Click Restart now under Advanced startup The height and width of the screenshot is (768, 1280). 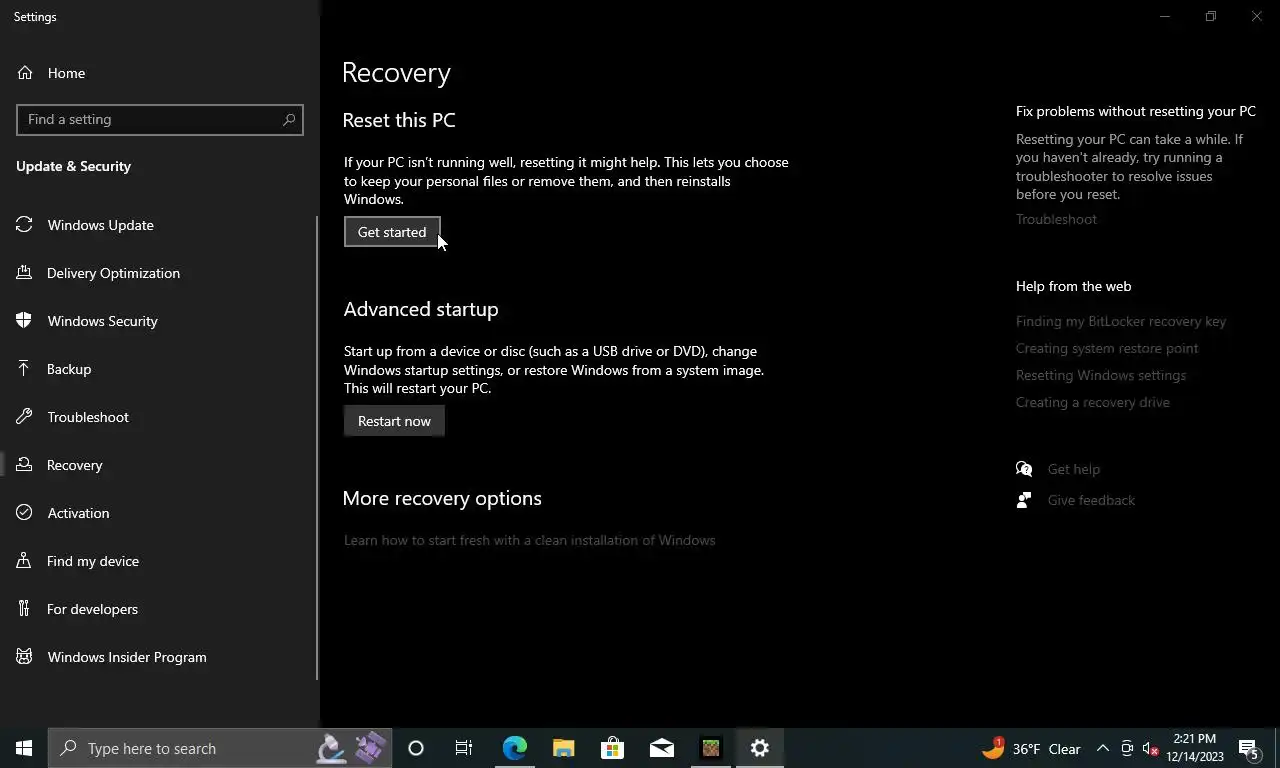click(x=394, y=421)
